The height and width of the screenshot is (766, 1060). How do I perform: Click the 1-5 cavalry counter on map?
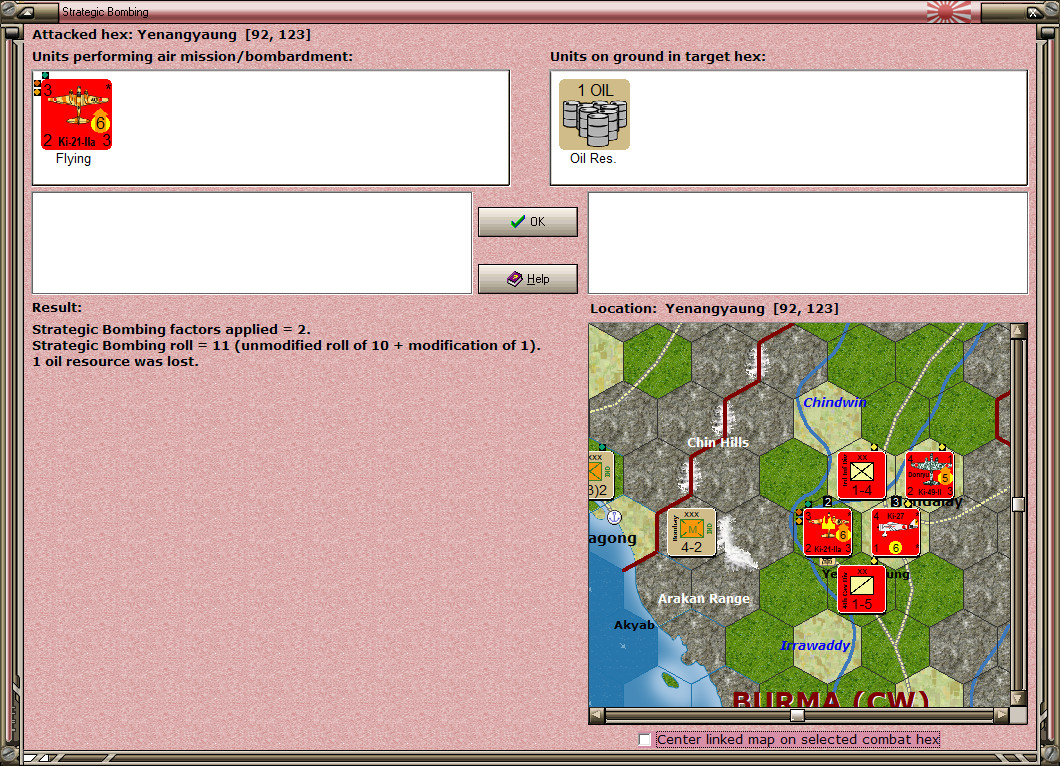tap(861, 589)
